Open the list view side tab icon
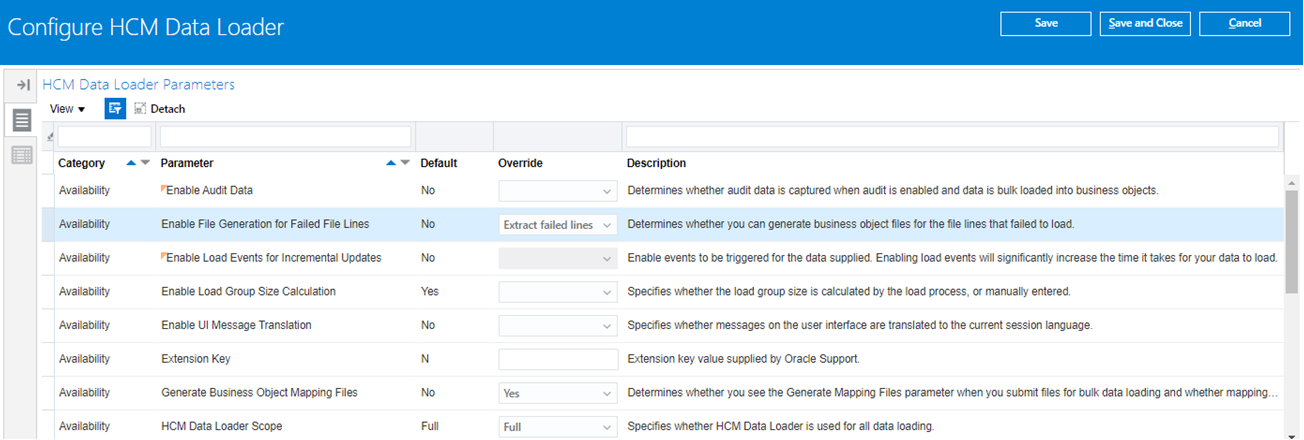Viewport: 1304px width, 440px height. click(x=21, y=122)
